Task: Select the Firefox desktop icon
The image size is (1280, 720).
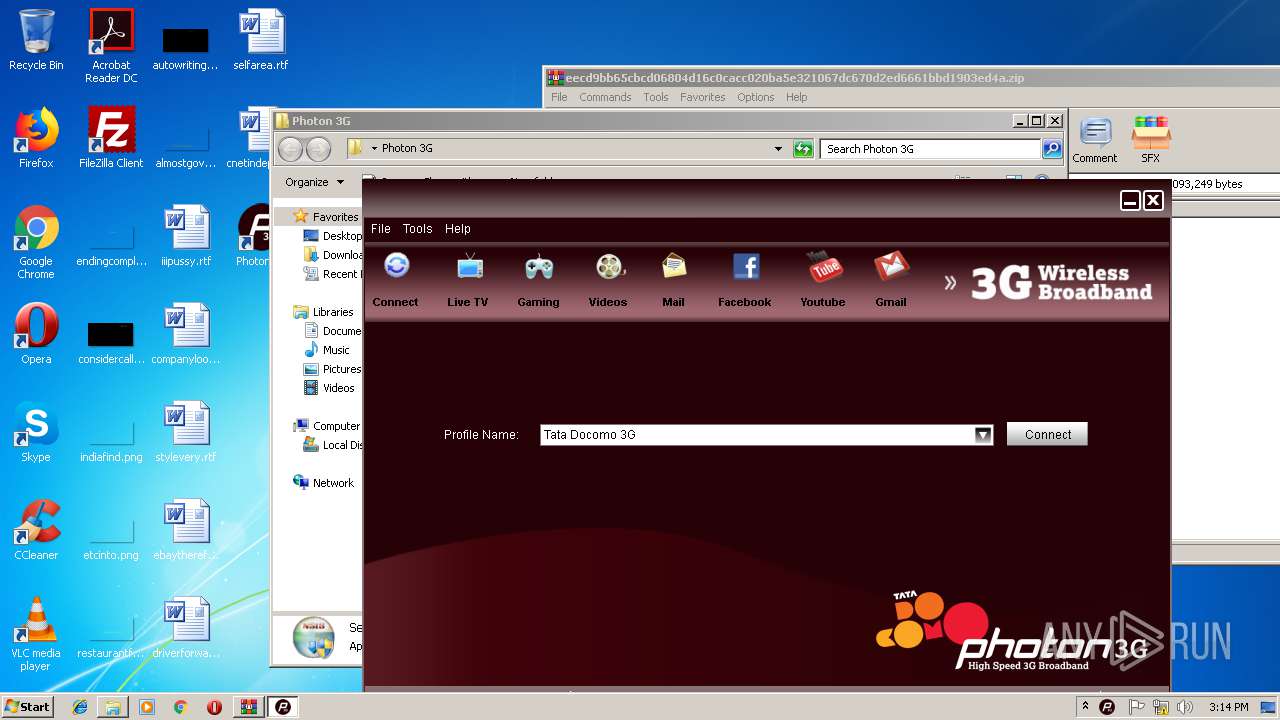Action: 36,138
